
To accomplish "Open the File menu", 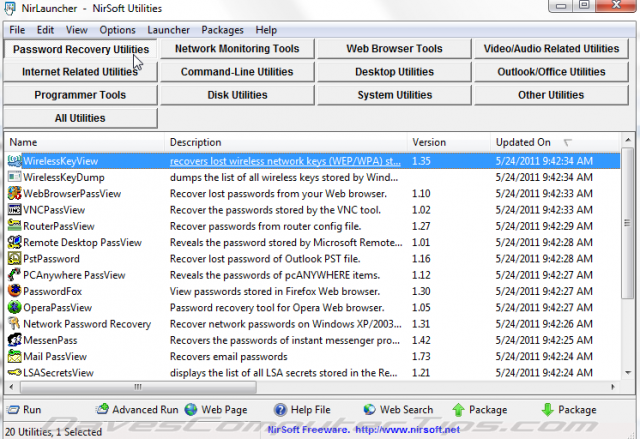I will [x=17, y=30].
